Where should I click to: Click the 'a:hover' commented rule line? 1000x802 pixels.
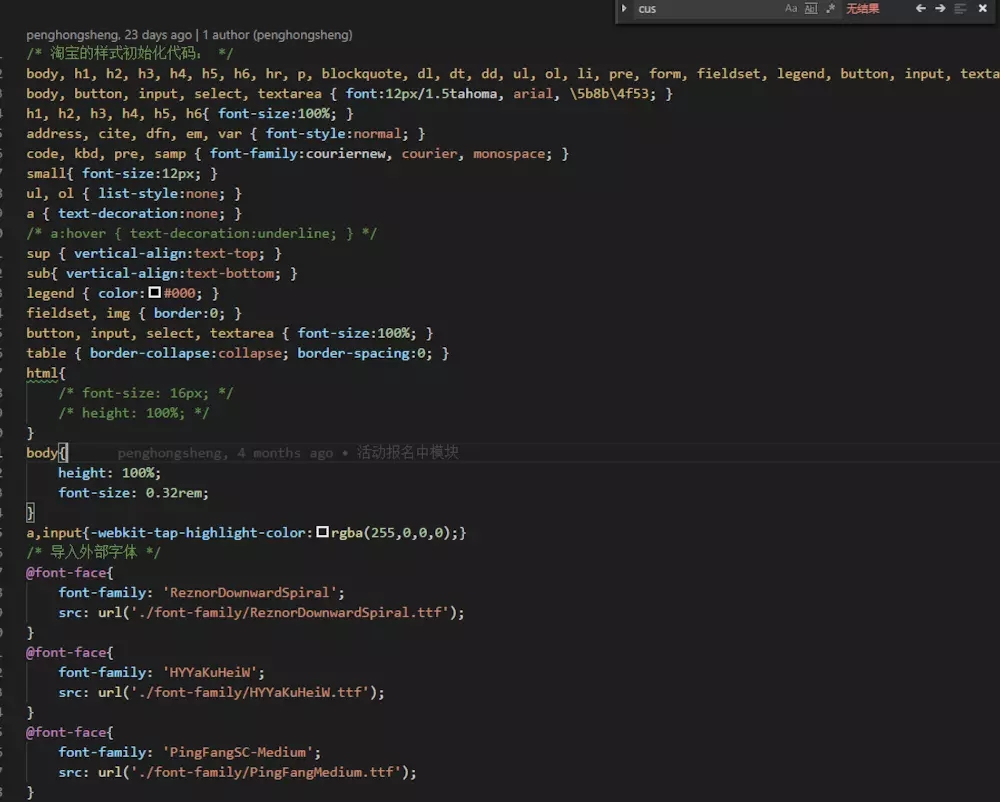[202, 233]
